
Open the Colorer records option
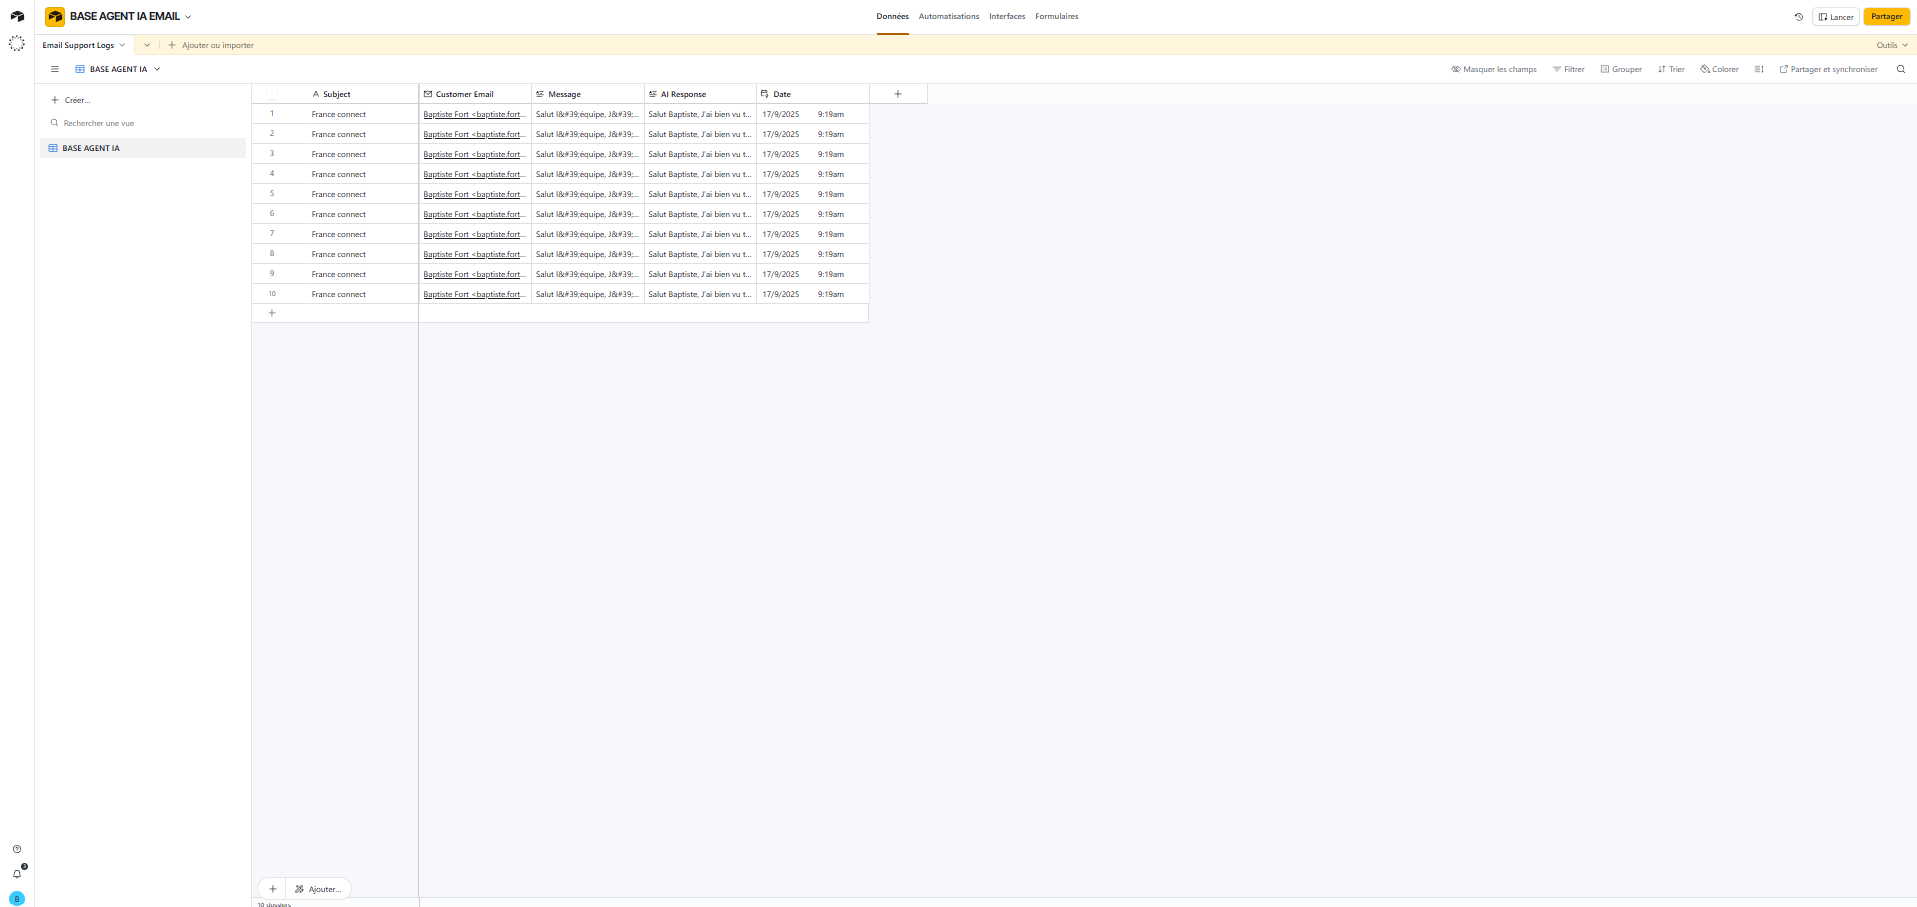[x=1719, y=69]
